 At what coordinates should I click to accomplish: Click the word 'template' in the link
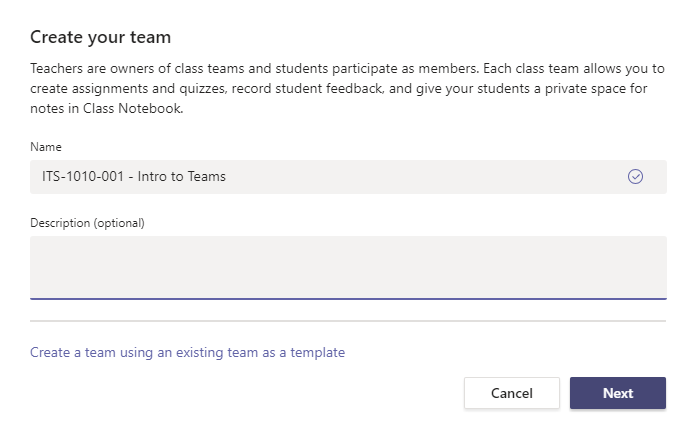(316, 352)
